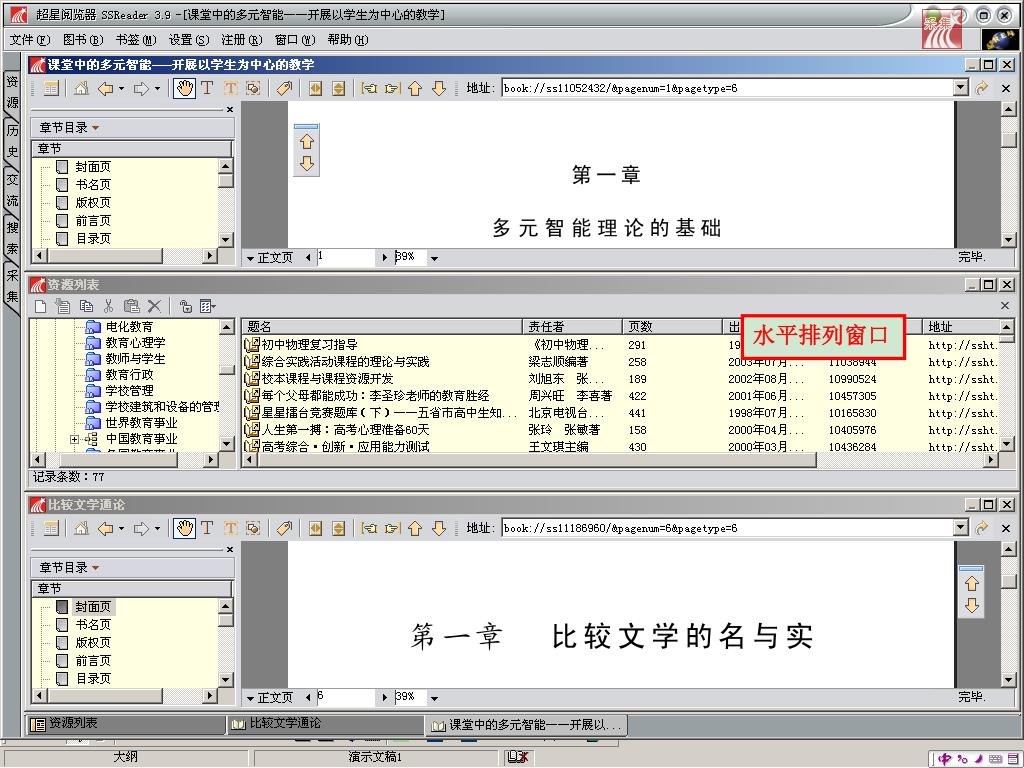
Task: Click page number field in top reader
Action: click(x=345, y=257)
